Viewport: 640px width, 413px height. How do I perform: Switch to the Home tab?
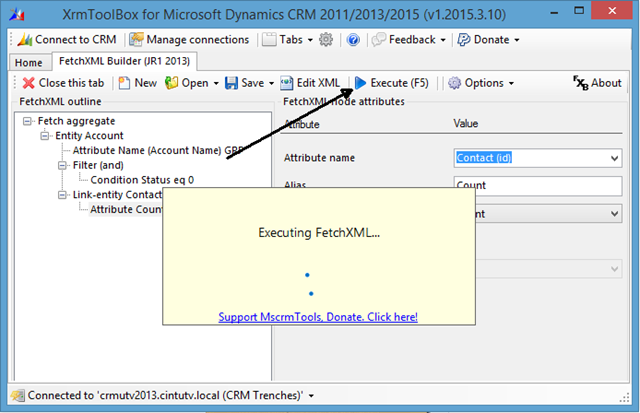click(x=29, y=62)
